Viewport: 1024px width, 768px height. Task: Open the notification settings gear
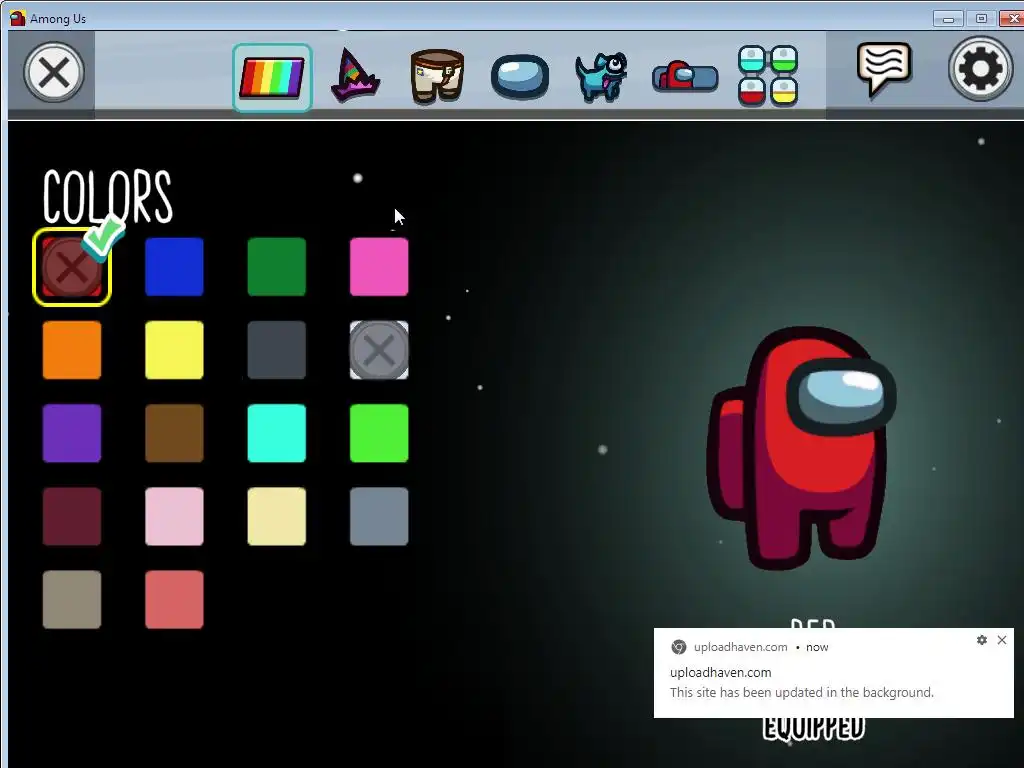(x=982, y=640)
